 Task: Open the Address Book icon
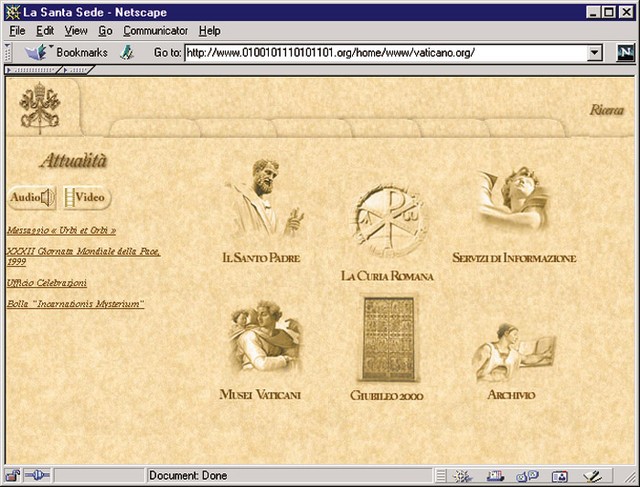[560, 476]
